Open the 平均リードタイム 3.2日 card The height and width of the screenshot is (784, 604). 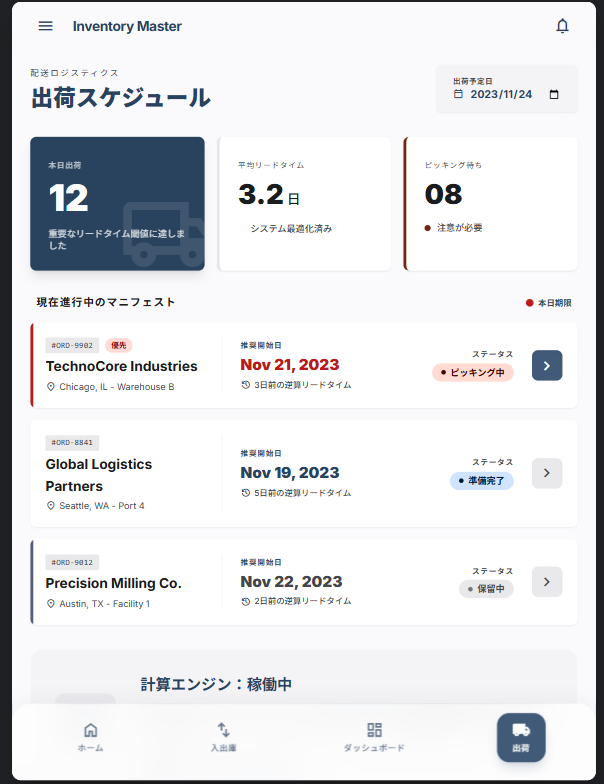(304, 204)
